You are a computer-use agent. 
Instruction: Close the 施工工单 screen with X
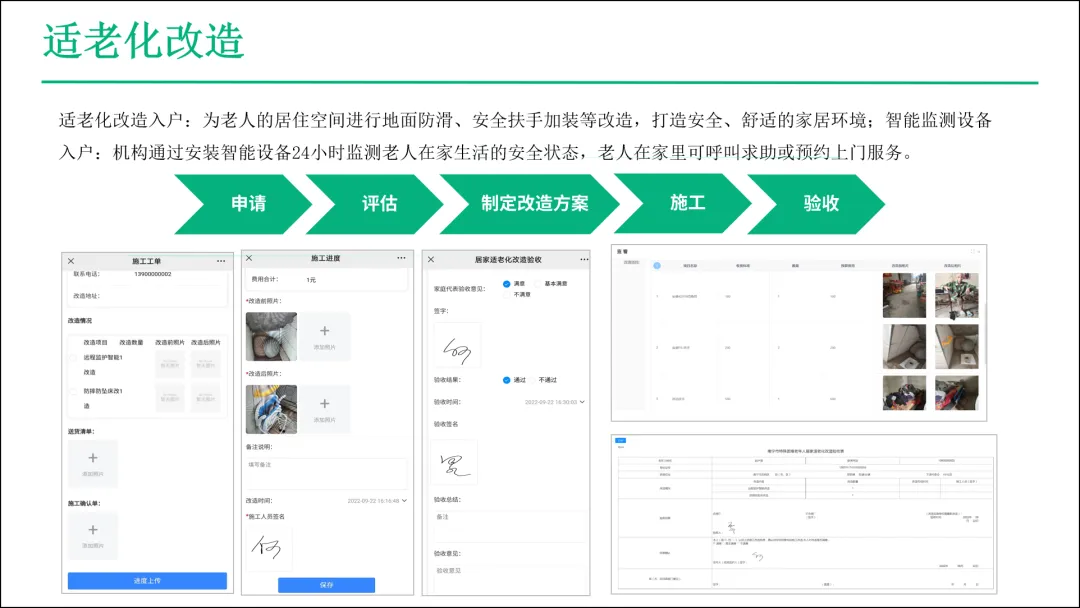[x=71, y=261]
